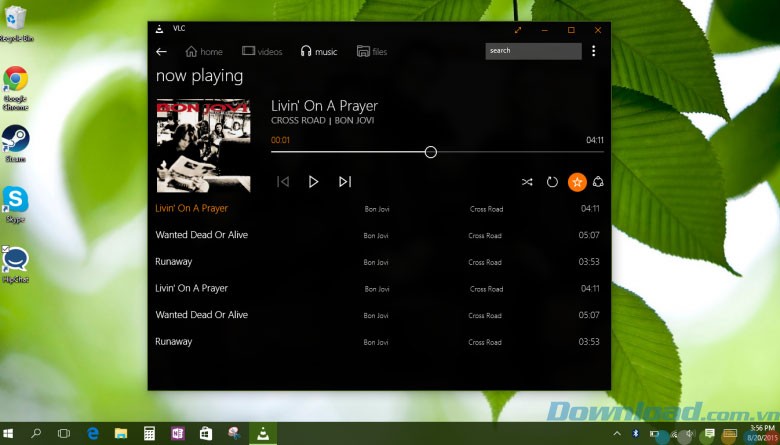Switch to the home tab
Screen dimensions: 780x445
204,52
